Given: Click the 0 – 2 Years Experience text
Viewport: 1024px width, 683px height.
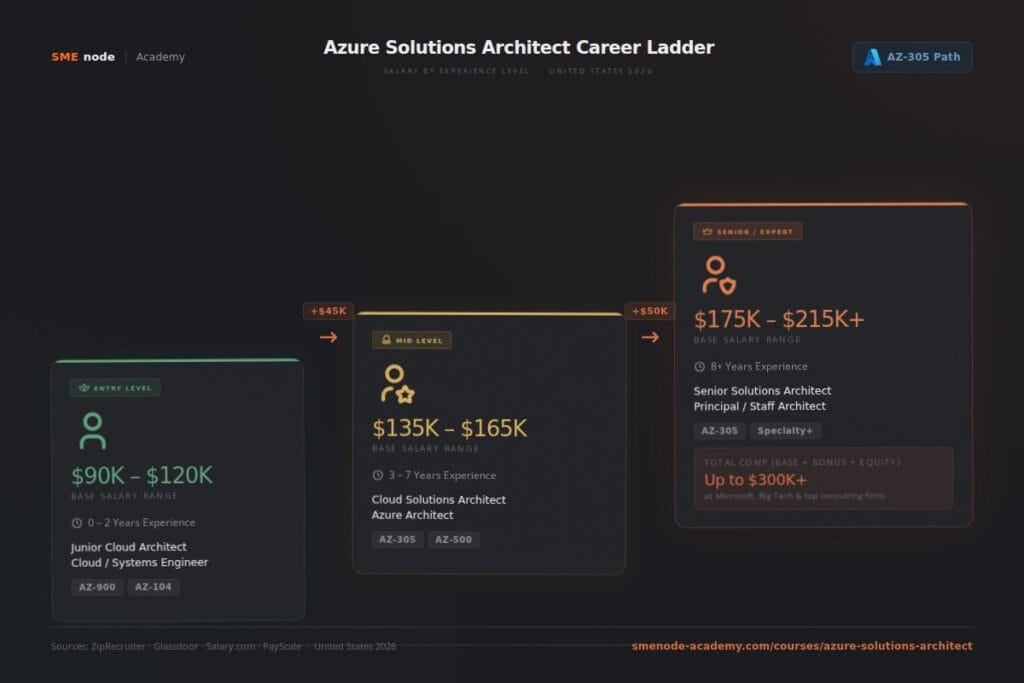Looking at the screenshot, I should [142, 523].
